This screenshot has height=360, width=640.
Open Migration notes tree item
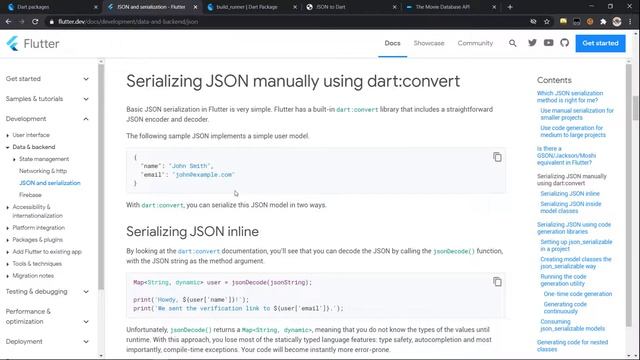[33, 276]
